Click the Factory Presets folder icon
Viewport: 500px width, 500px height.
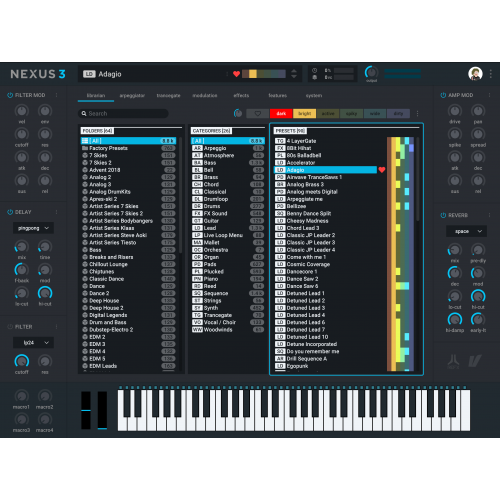pos(85,148)
